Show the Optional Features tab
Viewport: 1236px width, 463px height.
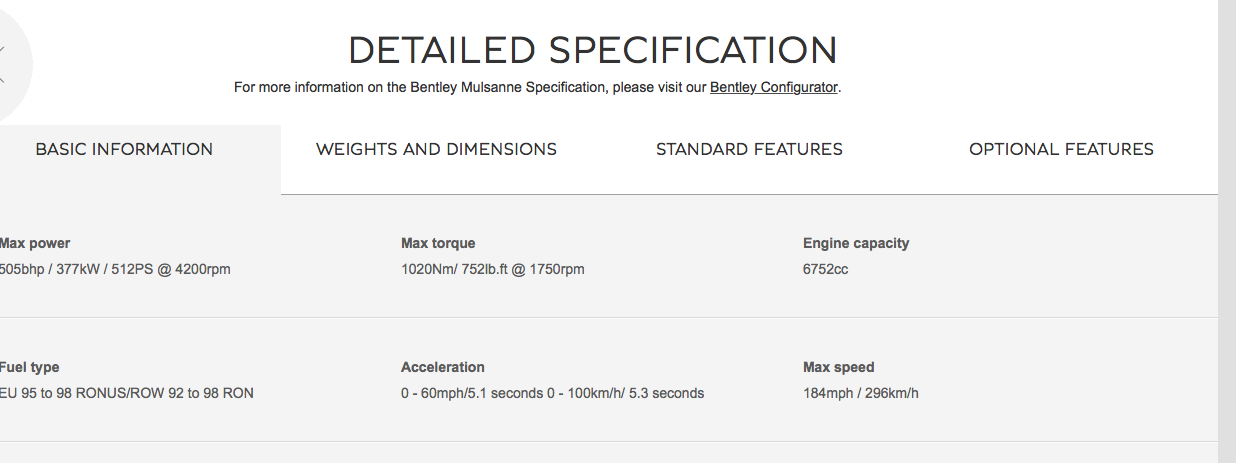pyautogui.click(x=1061, y=150)
